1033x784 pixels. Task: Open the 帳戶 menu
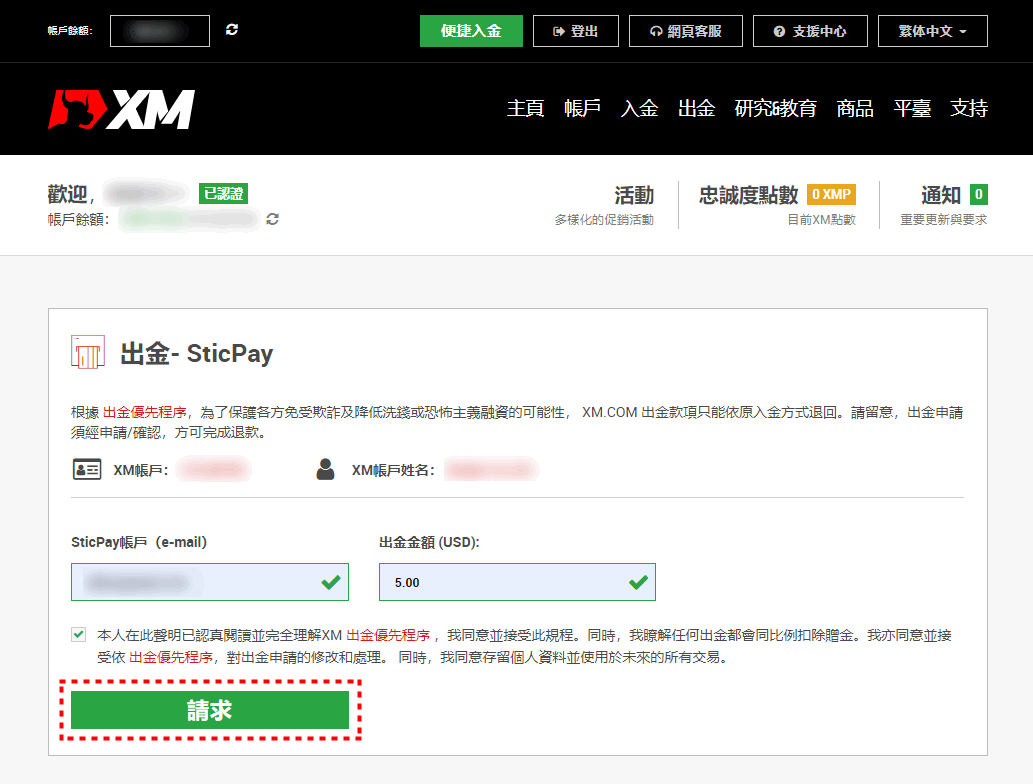(582, 108)
